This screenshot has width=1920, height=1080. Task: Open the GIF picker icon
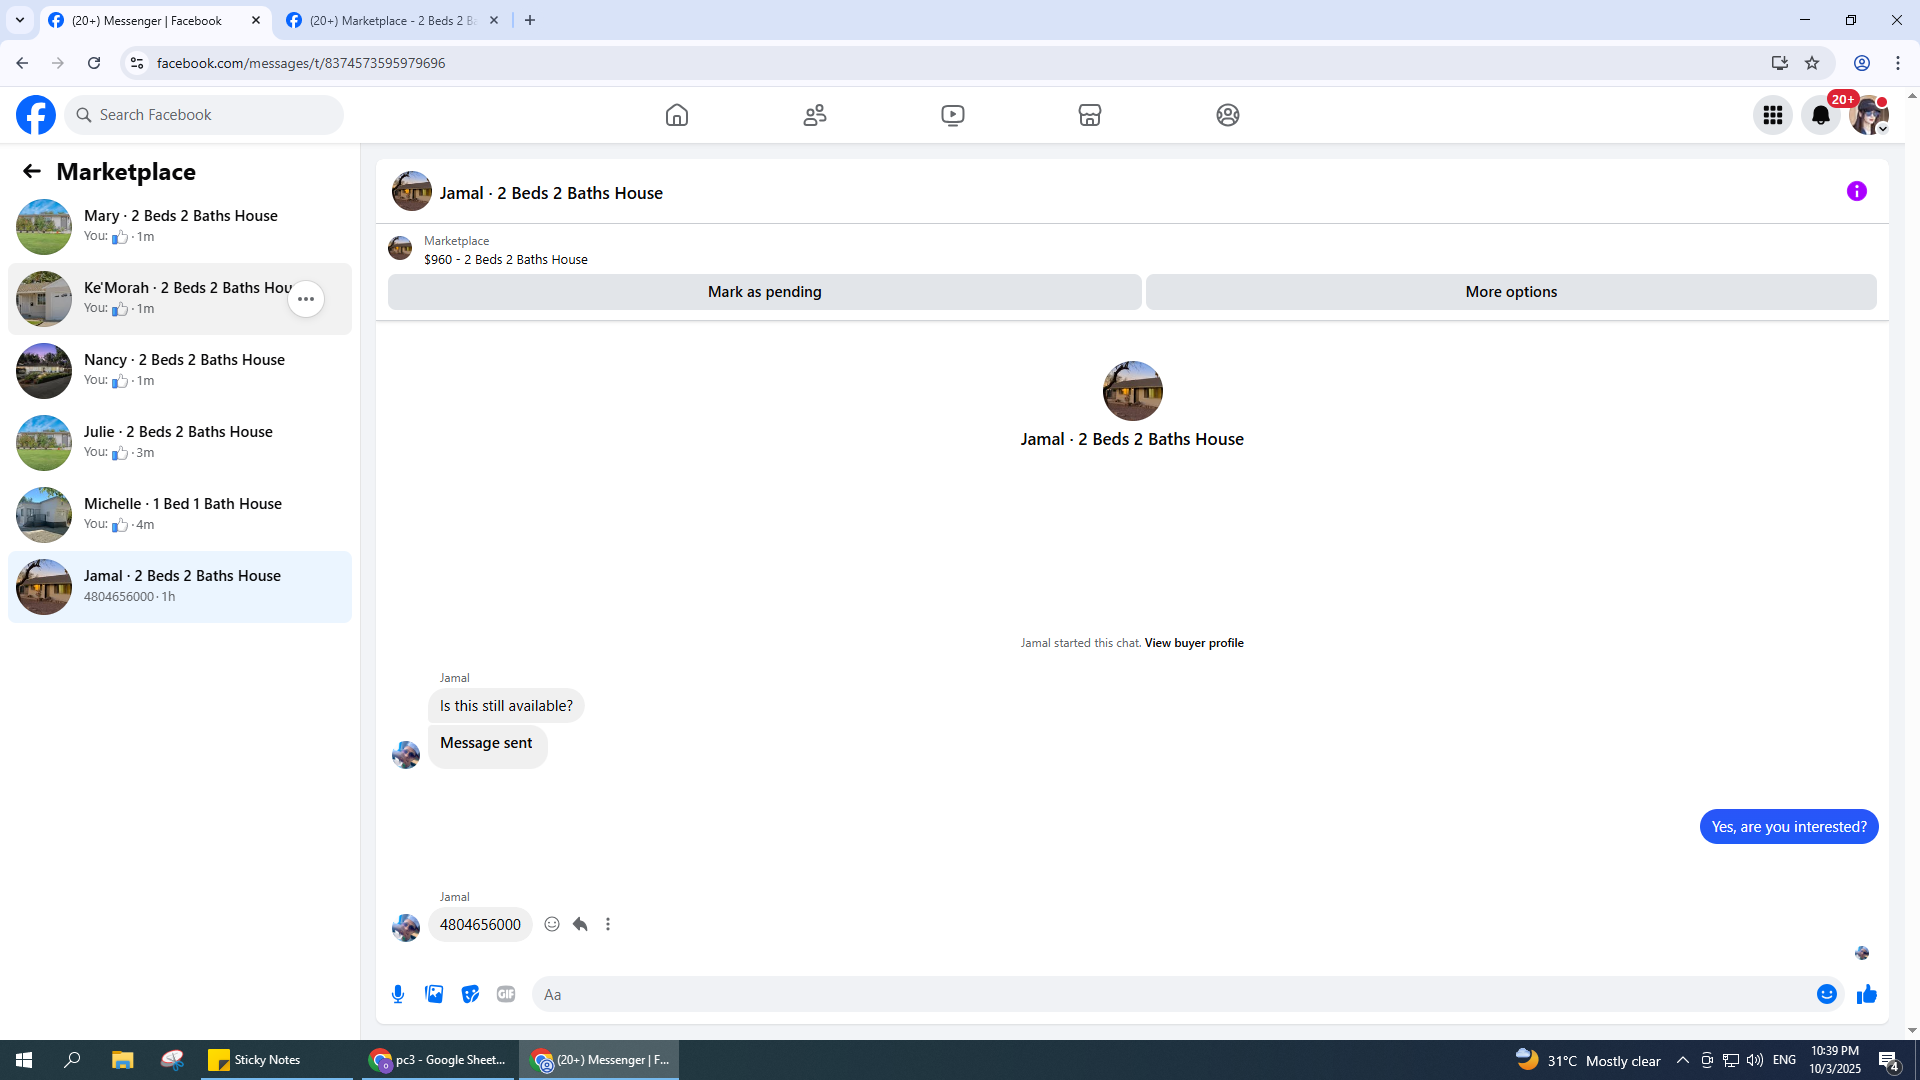[x=506, y=994]
